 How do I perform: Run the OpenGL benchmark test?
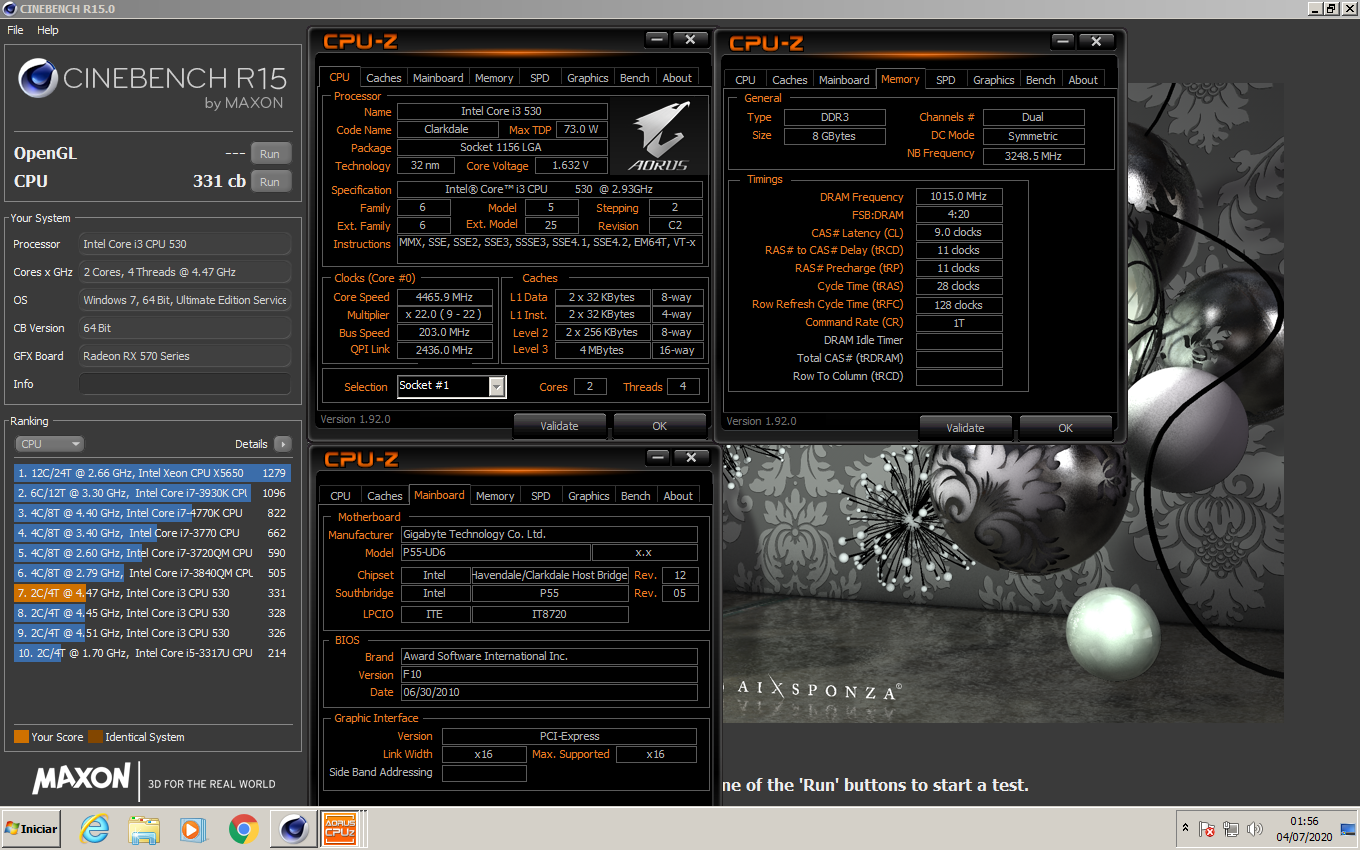click(x=270, y=154)
